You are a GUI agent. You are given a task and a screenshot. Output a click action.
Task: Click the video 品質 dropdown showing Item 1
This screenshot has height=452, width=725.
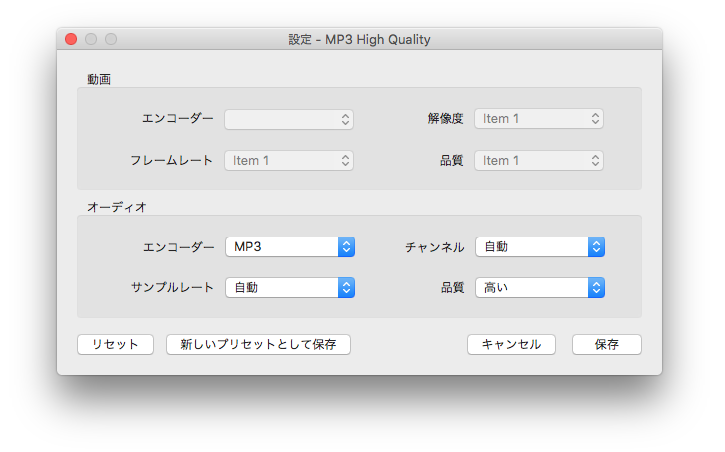[539, 160]
